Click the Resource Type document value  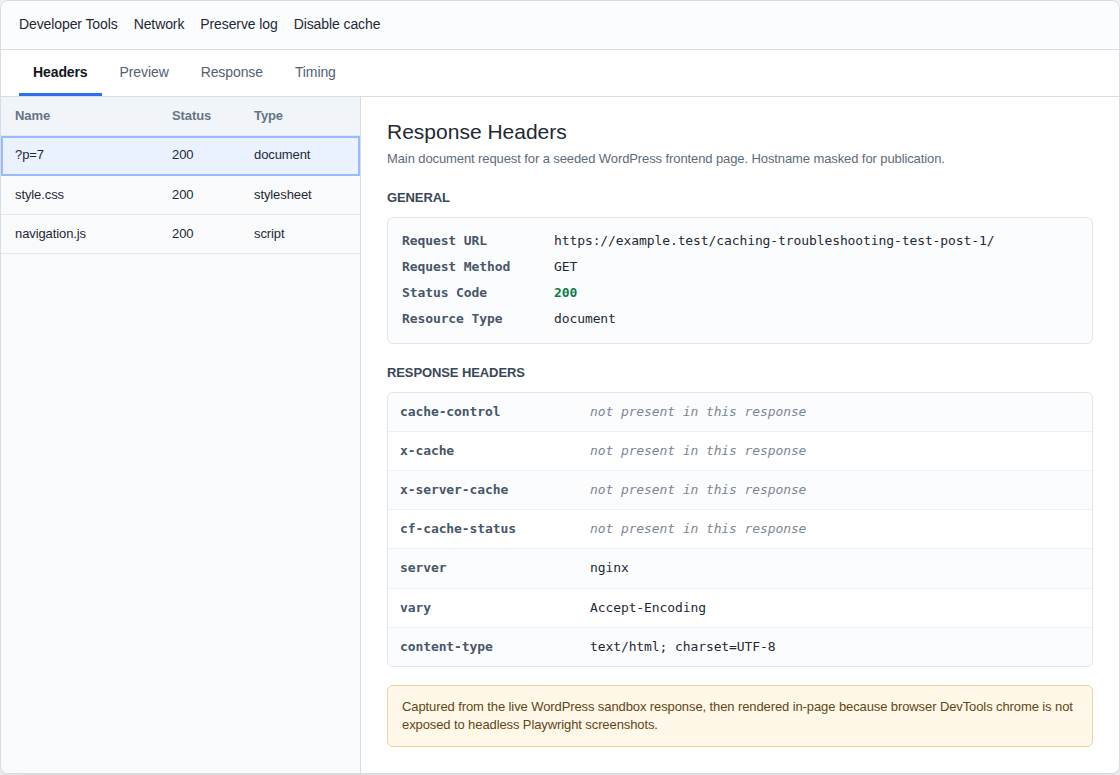(x=584, y=319)
